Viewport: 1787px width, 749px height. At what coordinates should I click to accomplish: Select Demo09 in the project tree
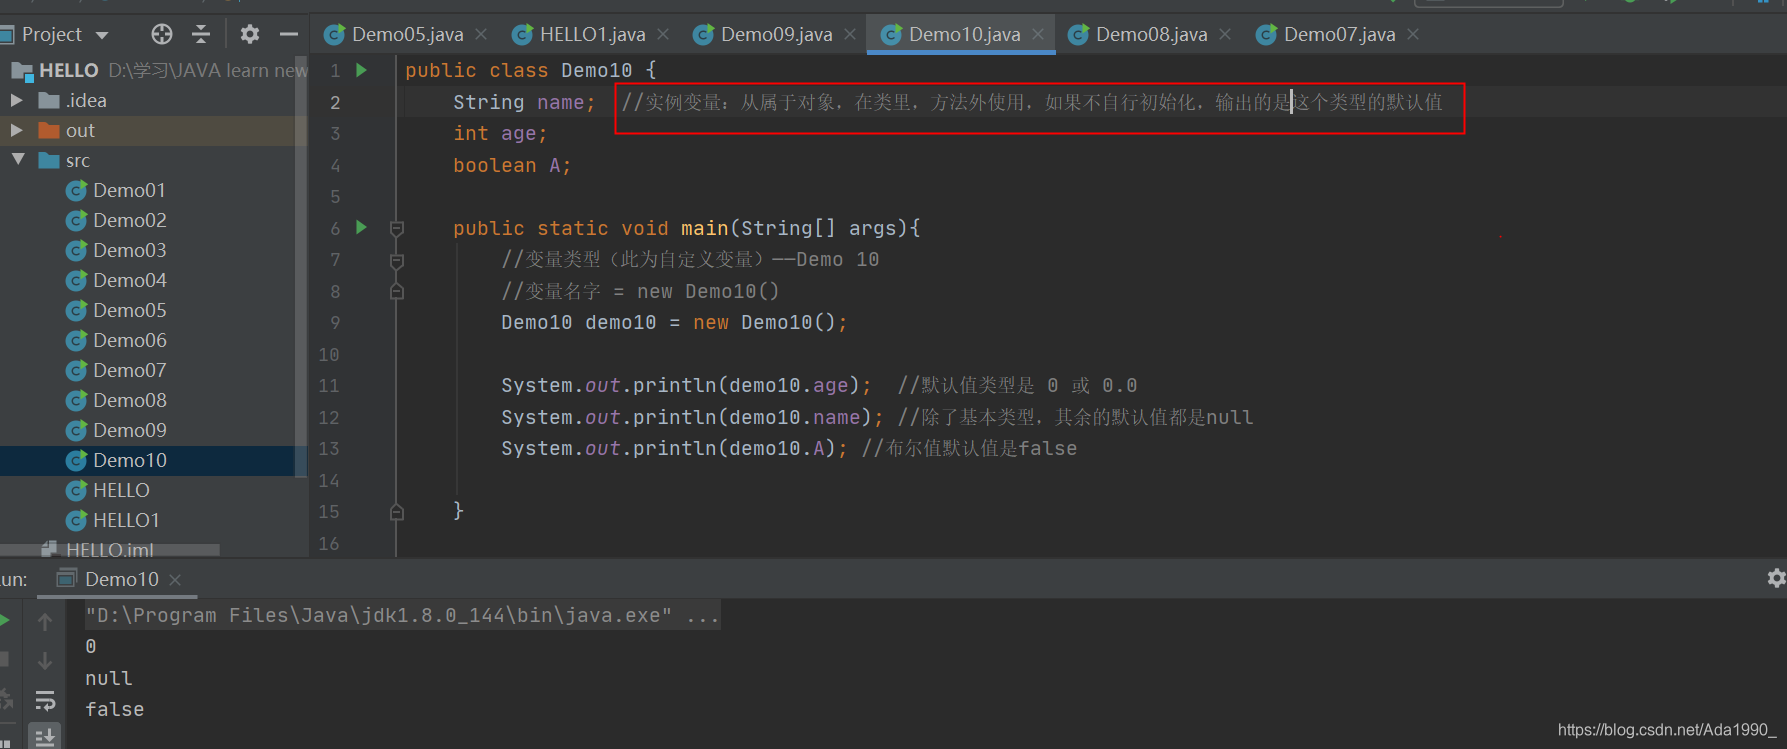(129, 430)
